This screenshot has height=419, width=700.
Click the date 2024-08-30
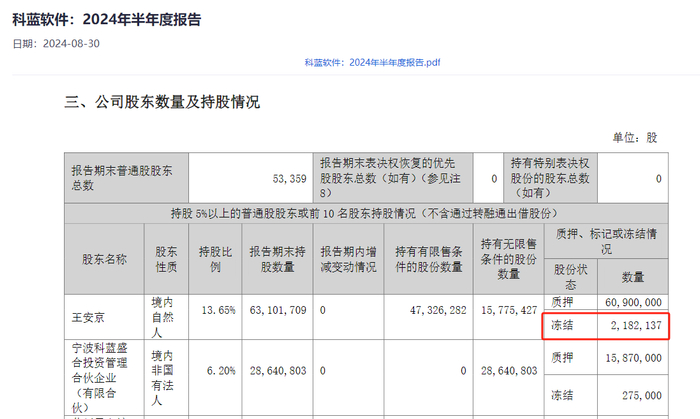pyautogui.click(x=71, y=44)
